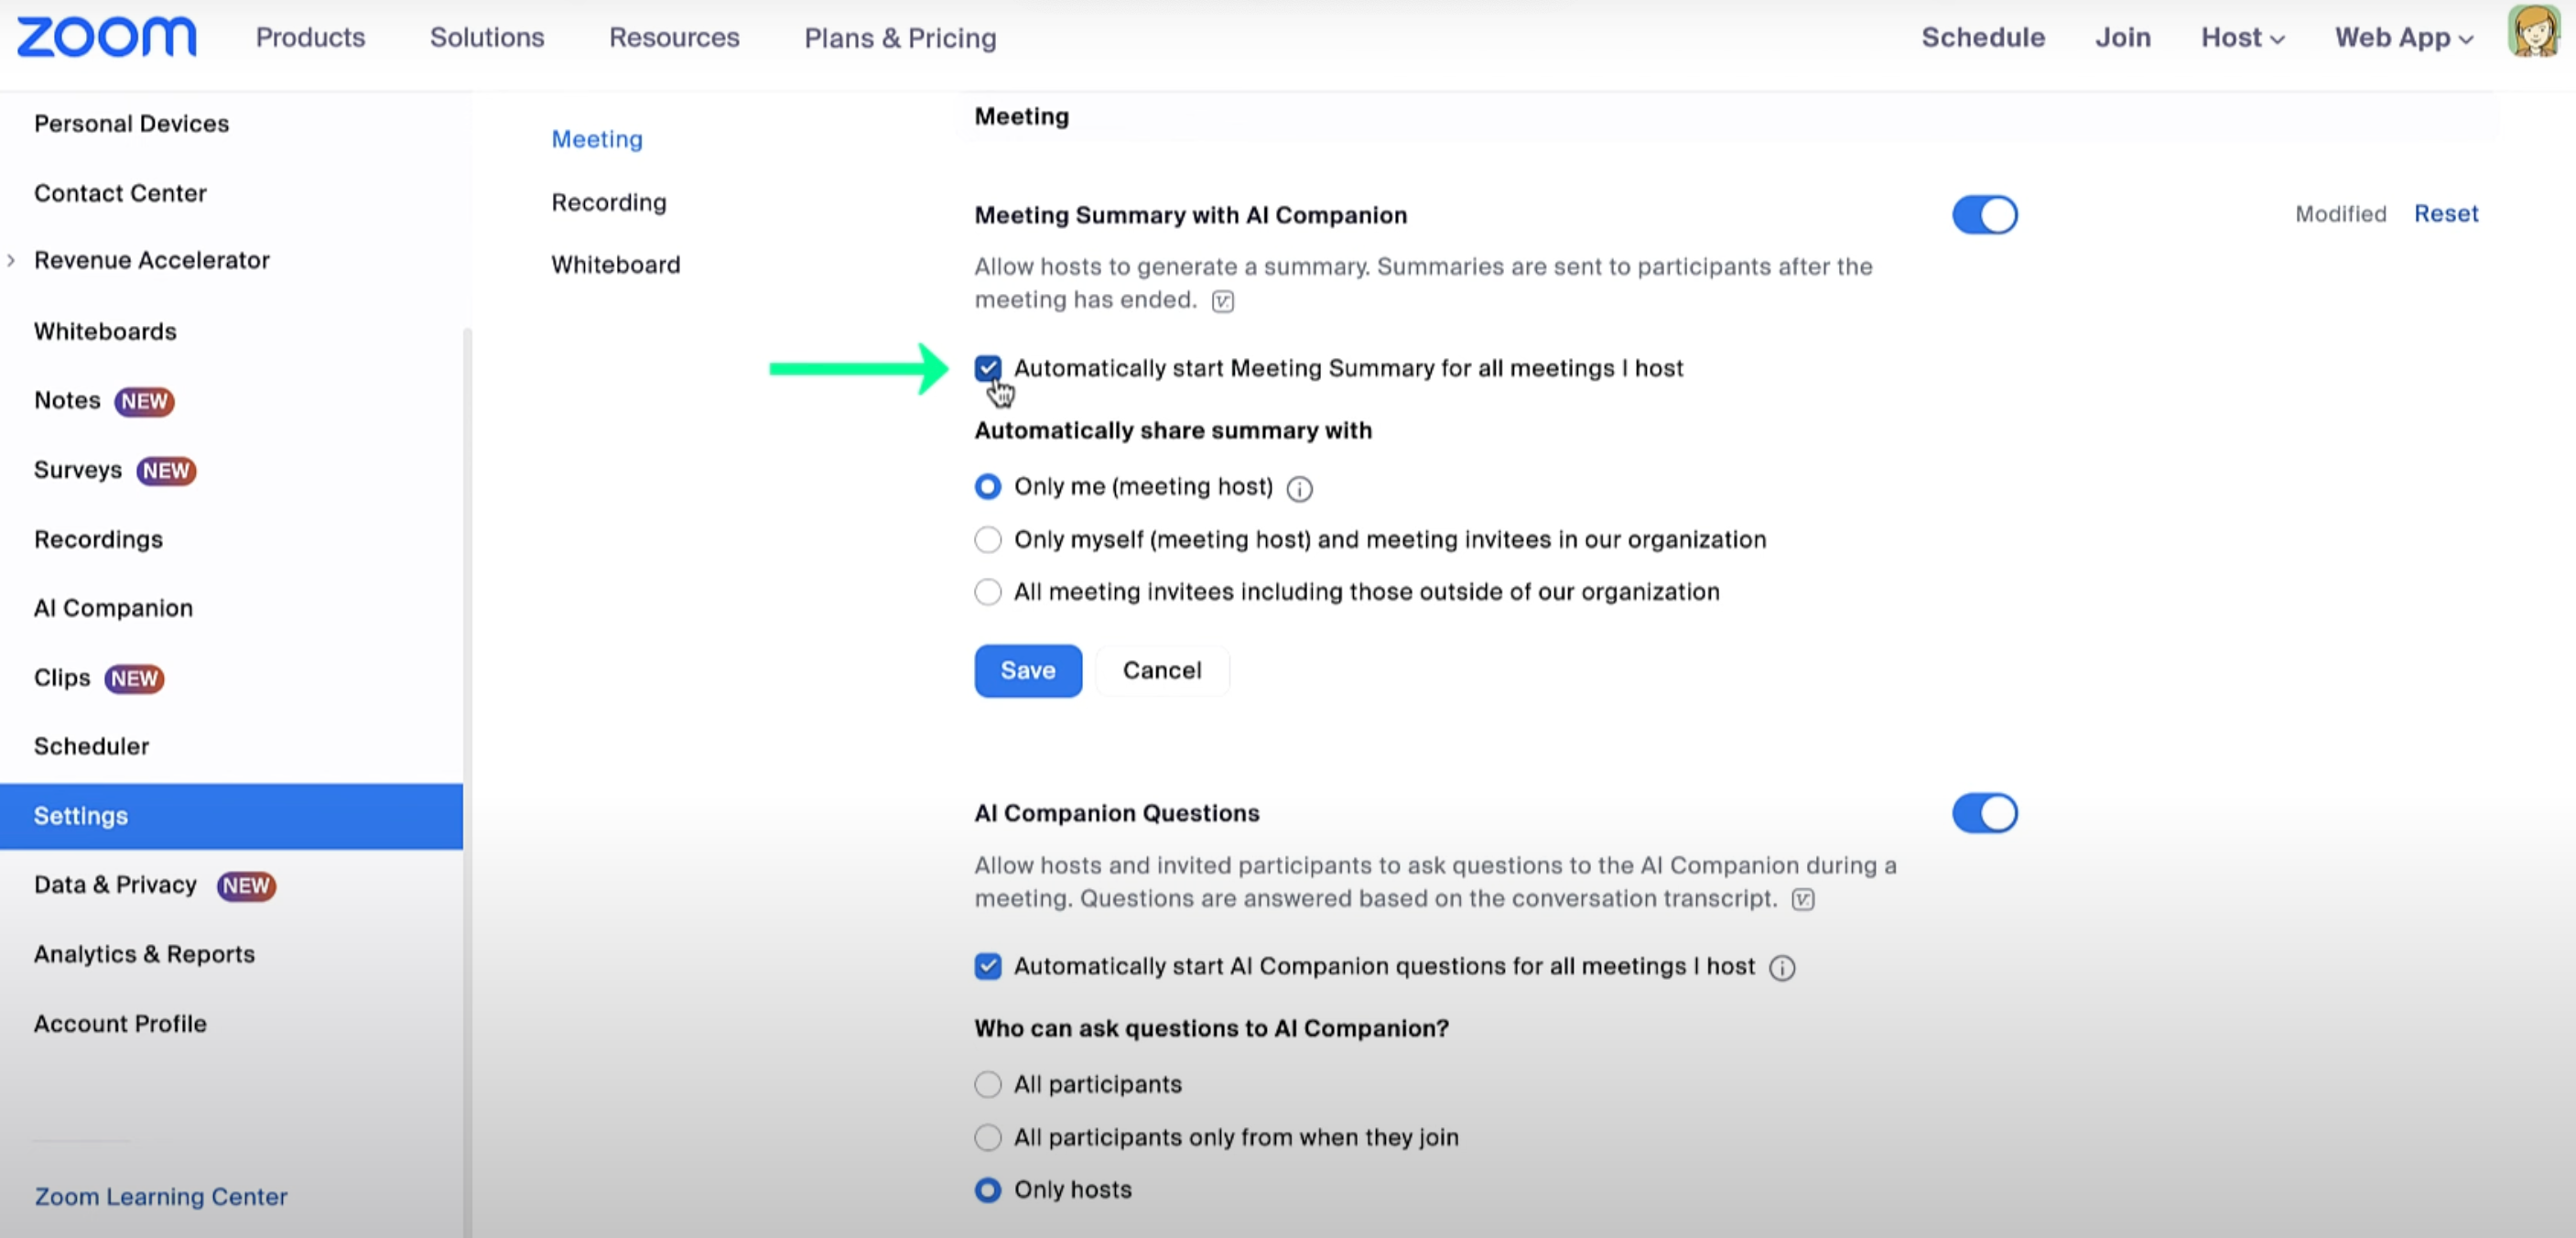2576x1238 pixels.
Task: Click Schedule in the top bar
Action: (x=1983, y=38)
